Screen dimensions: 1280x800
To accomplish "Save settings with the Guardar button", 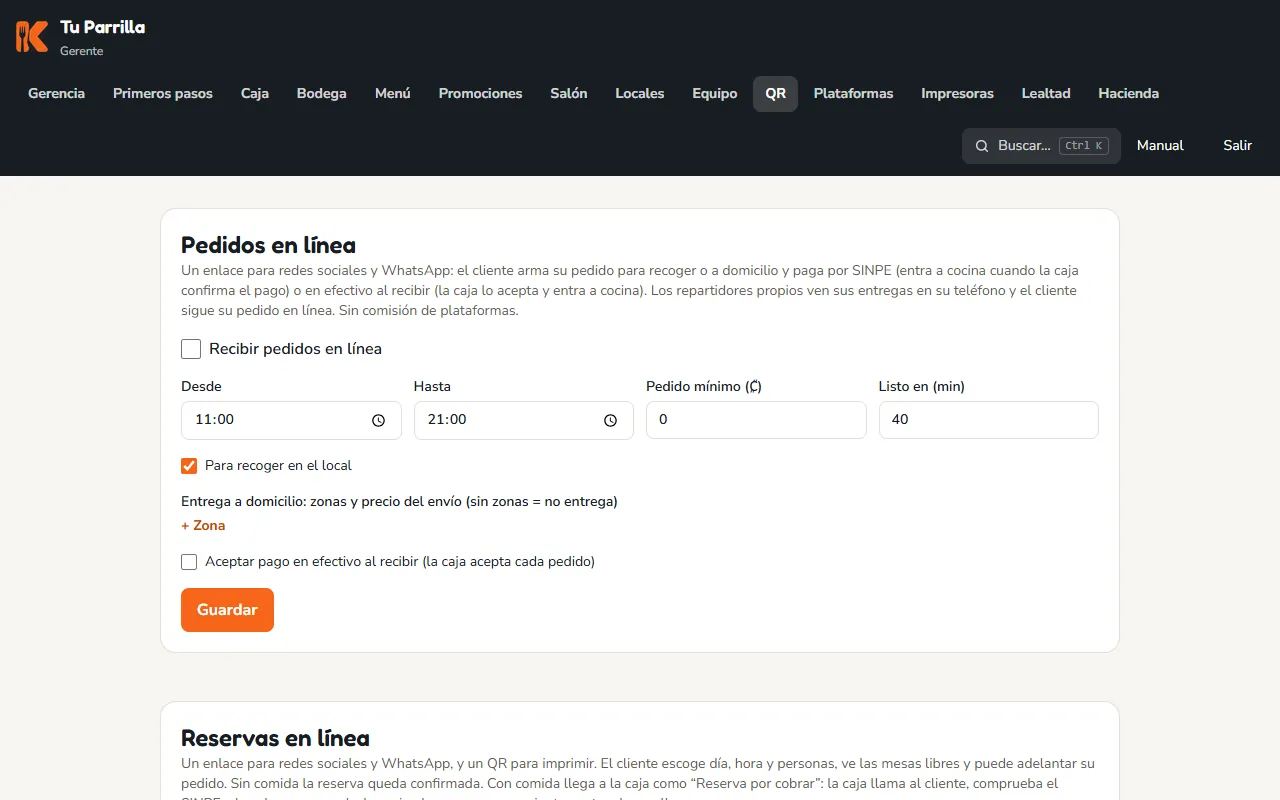I will pos(227,610).
